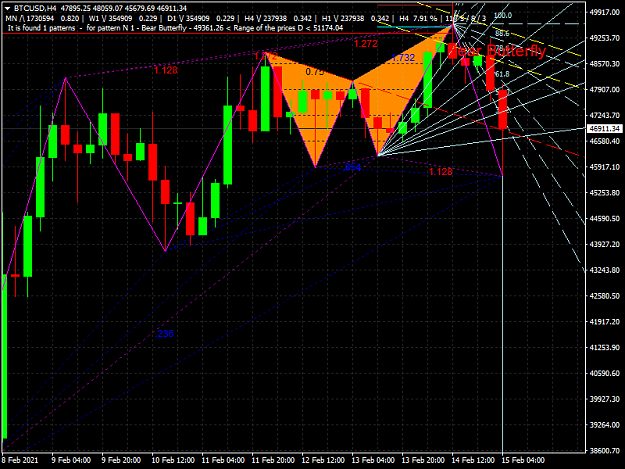The height and width of the screenshot is (469, 625).
Task: Click the 61.8 Fibonacci level label
Action: click(x=502, y=74)
